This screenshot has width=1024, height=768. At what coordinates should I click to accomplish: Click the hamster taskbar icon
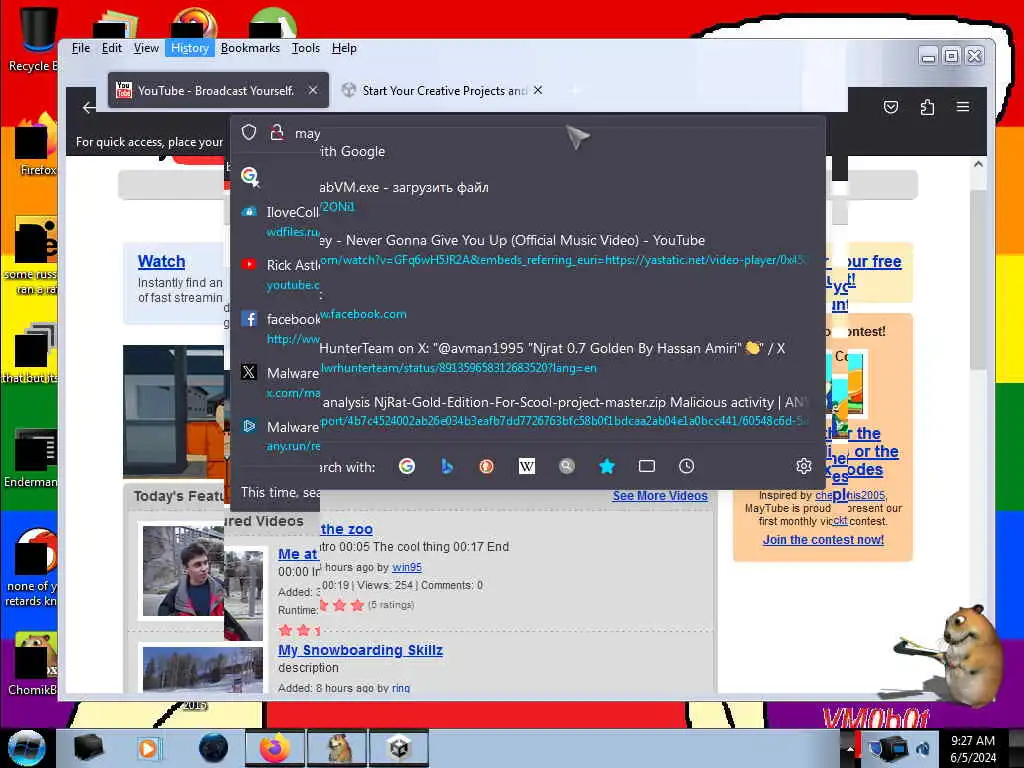click(336, 748)
